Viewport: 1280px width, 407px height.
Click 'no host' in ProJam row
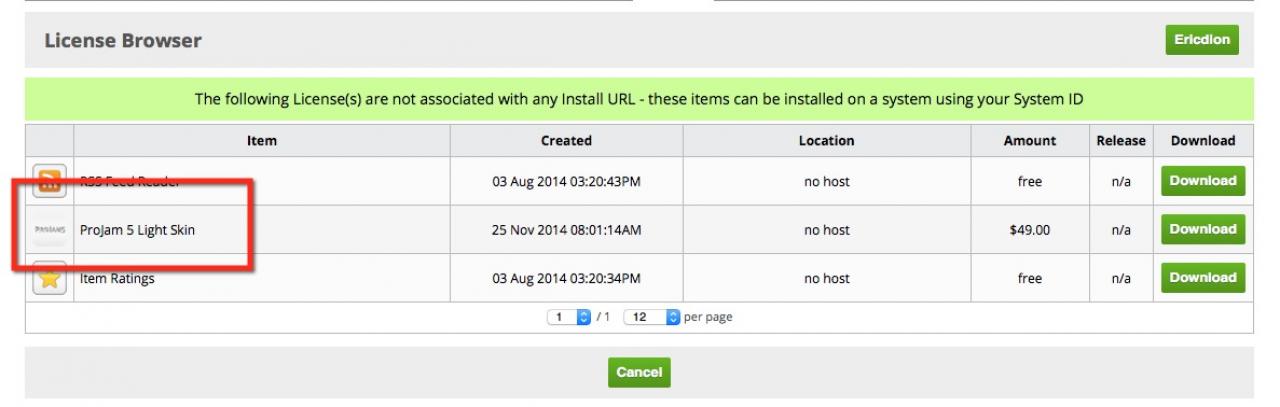tap(826, 230)
